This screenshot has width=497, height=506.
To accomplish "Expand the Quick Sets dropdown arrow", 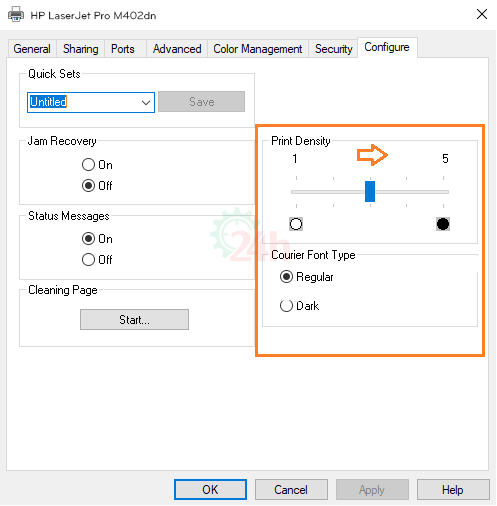I will point(146,102).
